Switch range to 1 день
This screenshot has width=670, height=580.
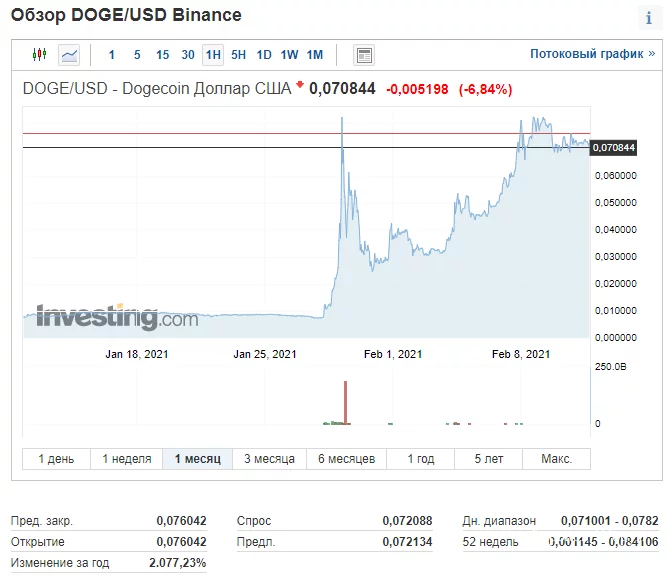point(56,459)
